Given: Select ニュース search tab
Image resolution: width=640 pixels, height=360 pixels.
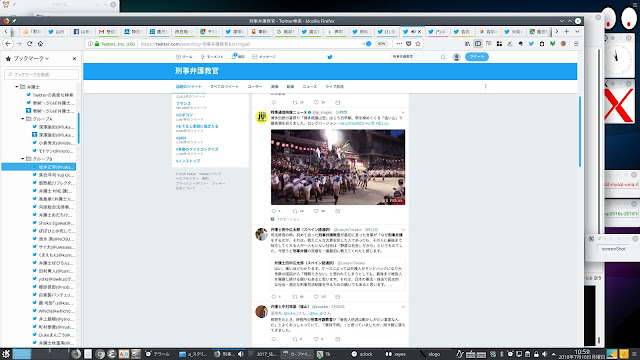Looking at the screenshot, I should click(309, 87).
